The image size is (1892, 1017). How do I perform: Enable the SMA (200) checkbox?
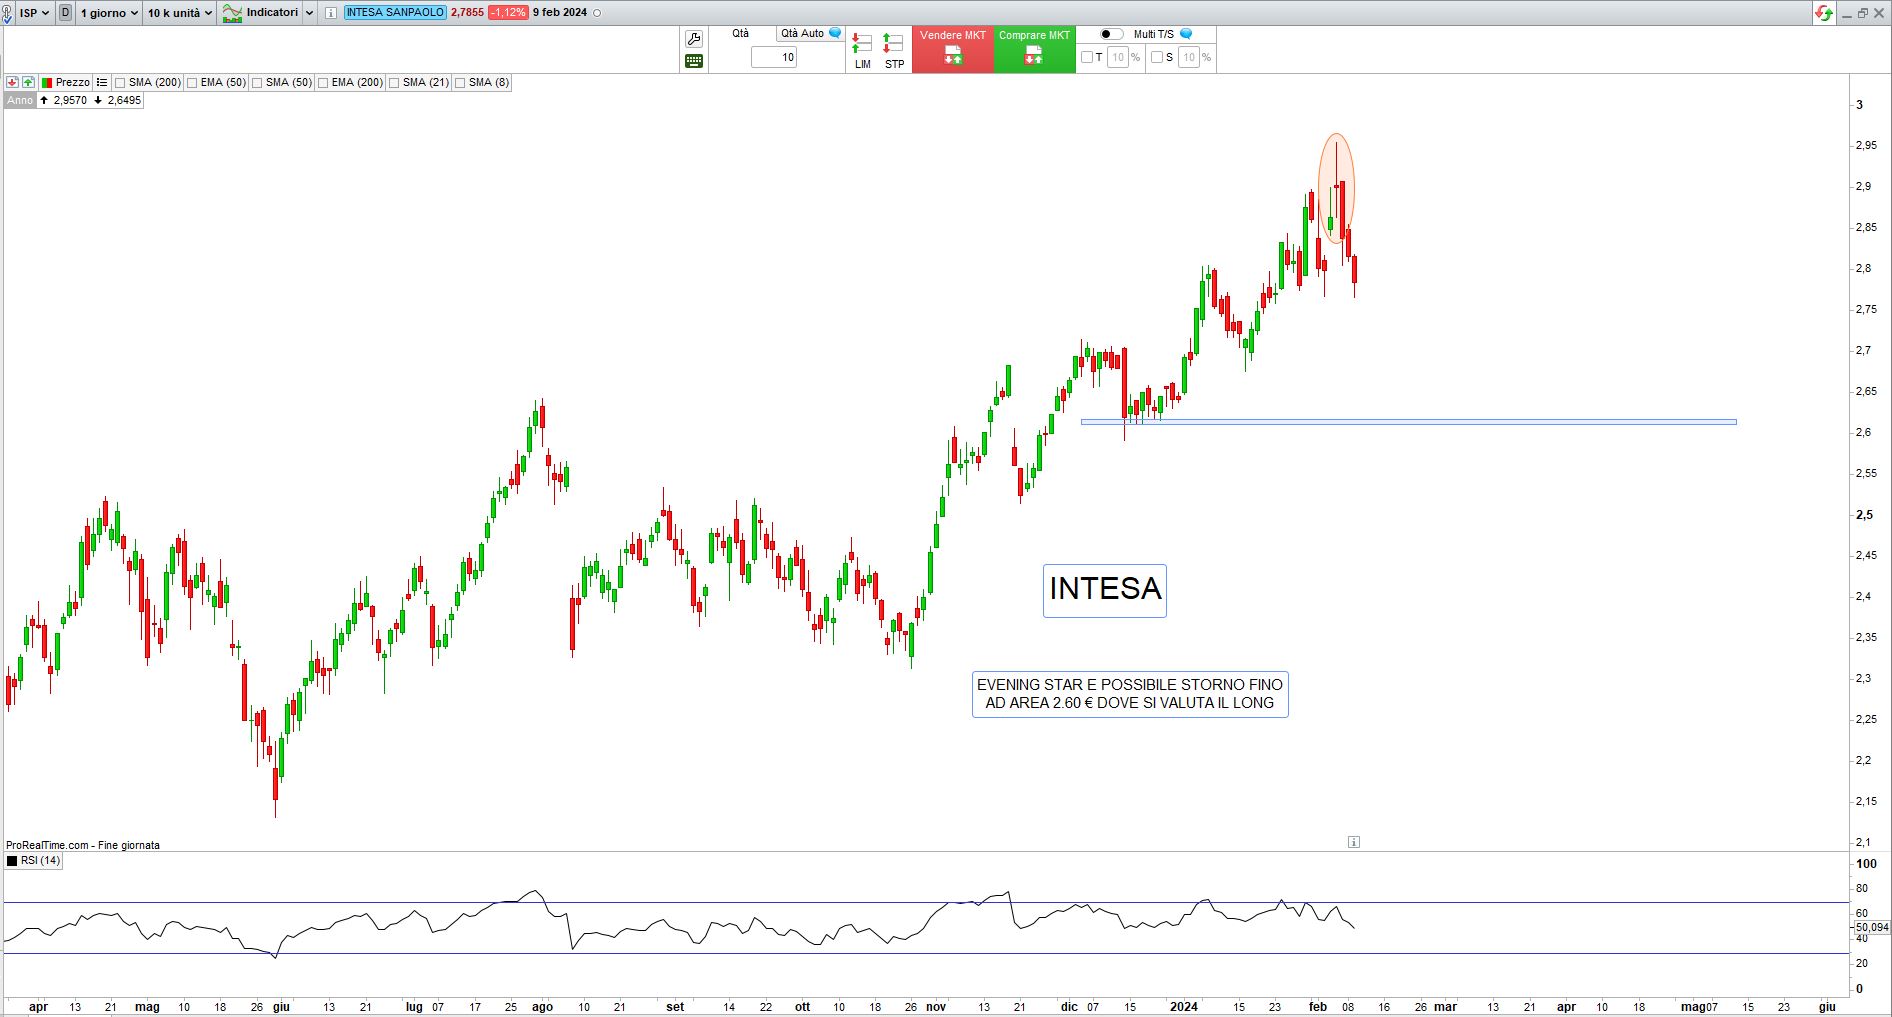(x=120, y=83)
